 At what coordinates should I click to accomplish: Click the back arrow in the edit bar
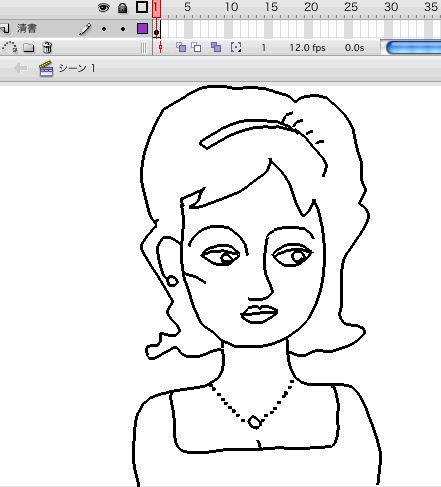20,68
